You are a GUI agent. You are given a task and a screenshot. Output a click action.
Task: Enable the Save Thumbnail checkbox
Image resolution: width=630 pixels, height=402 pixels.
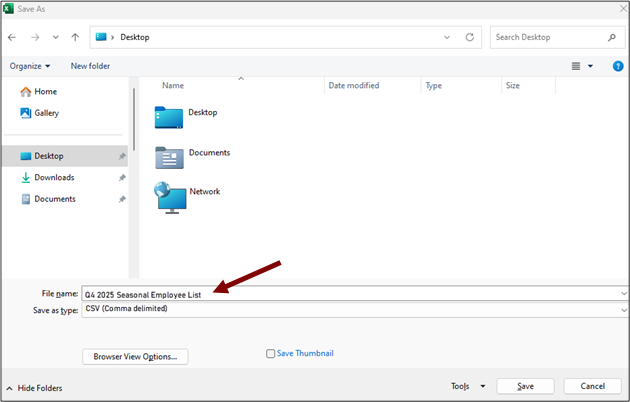[x=271, y=353]
